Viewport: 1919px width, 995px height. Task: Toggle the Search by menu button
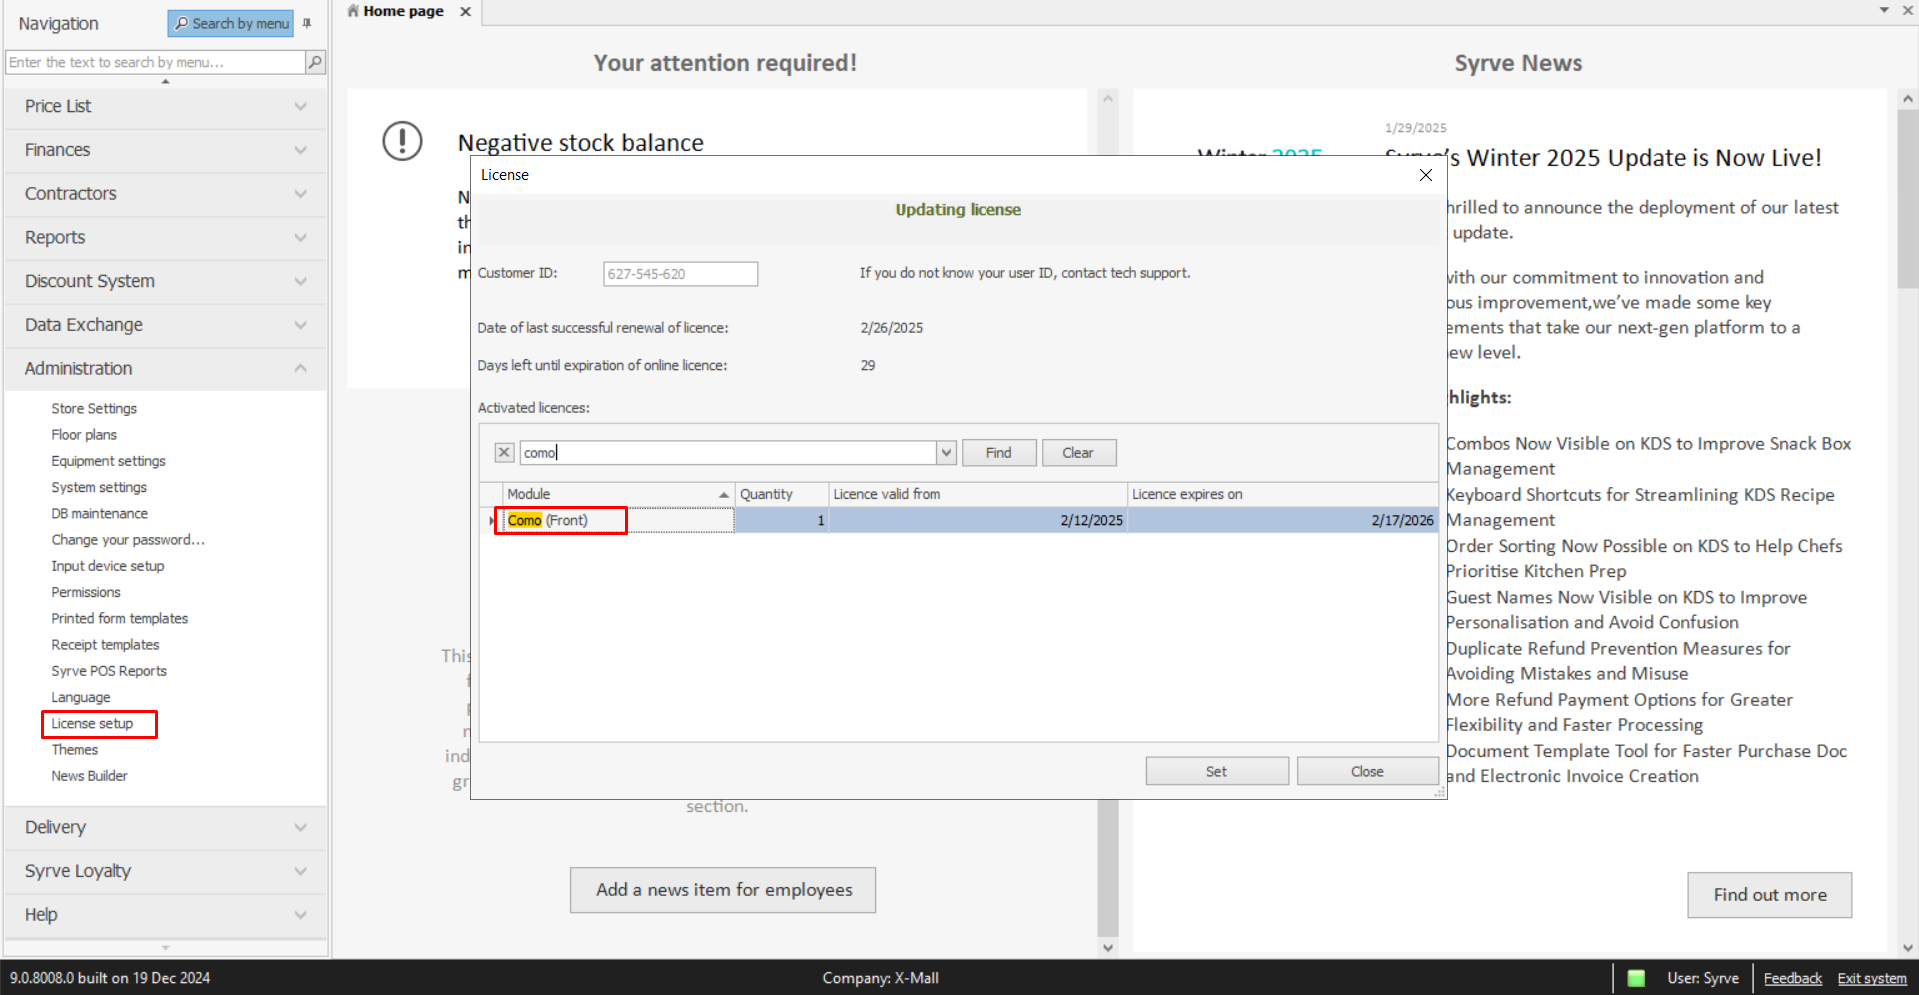point(231,23)
